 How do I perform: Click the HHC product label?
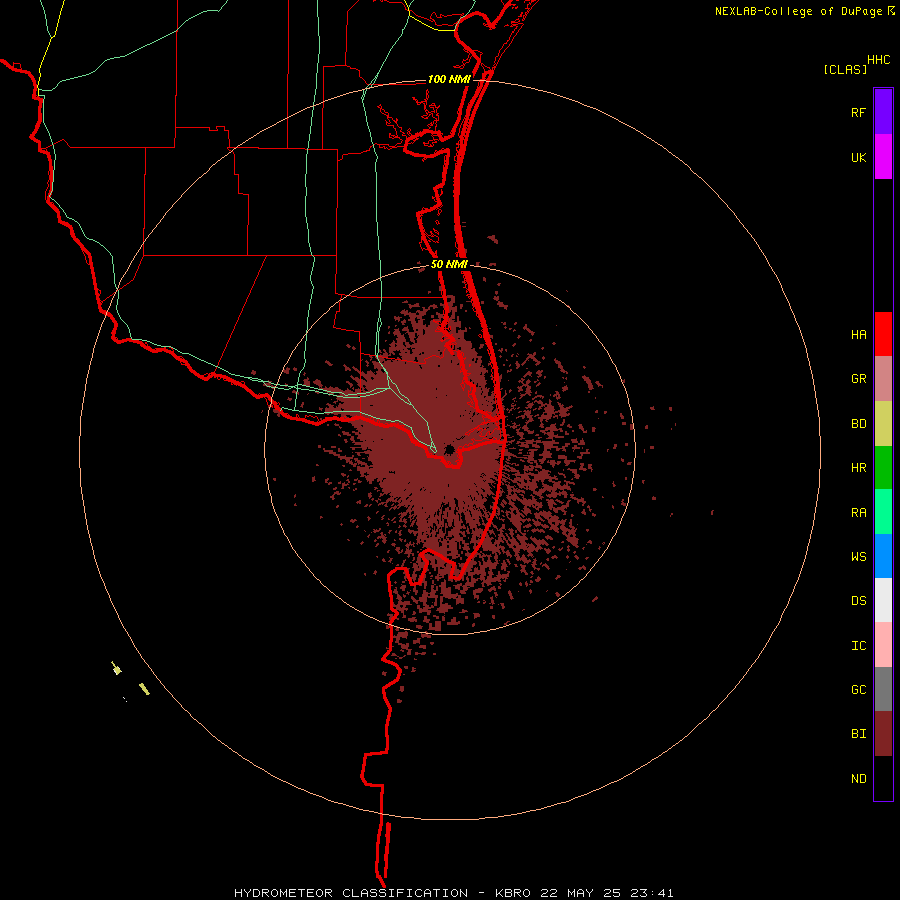pos(879,60)
